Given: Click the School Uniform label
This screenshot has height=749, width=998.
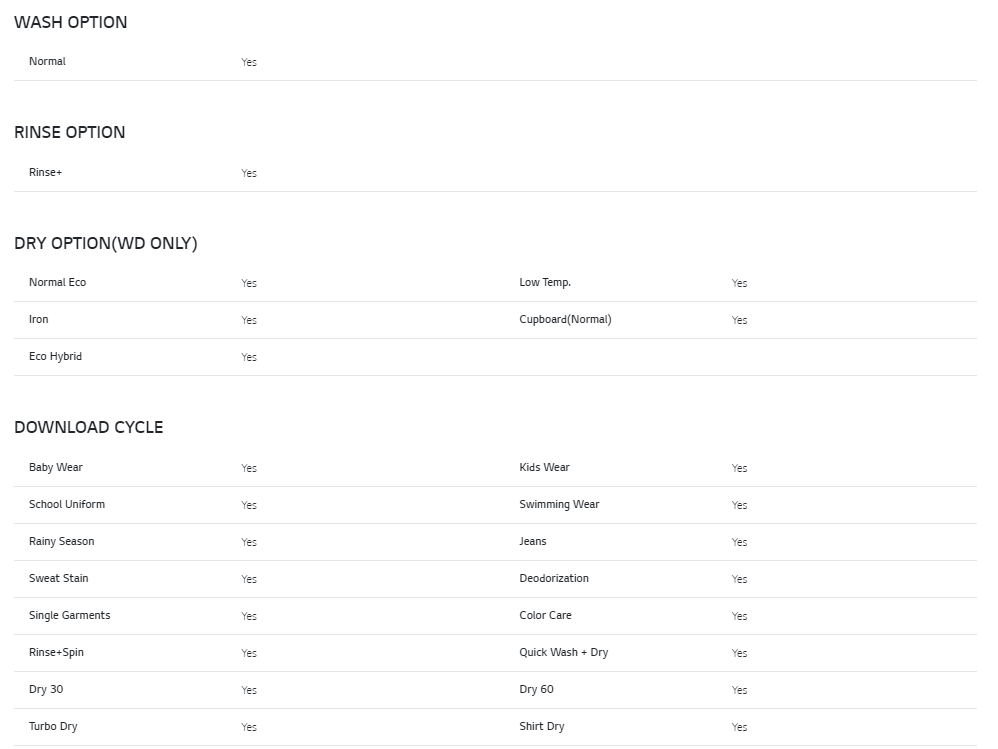Looking at the screenshot, I should (x=66, y=504).
